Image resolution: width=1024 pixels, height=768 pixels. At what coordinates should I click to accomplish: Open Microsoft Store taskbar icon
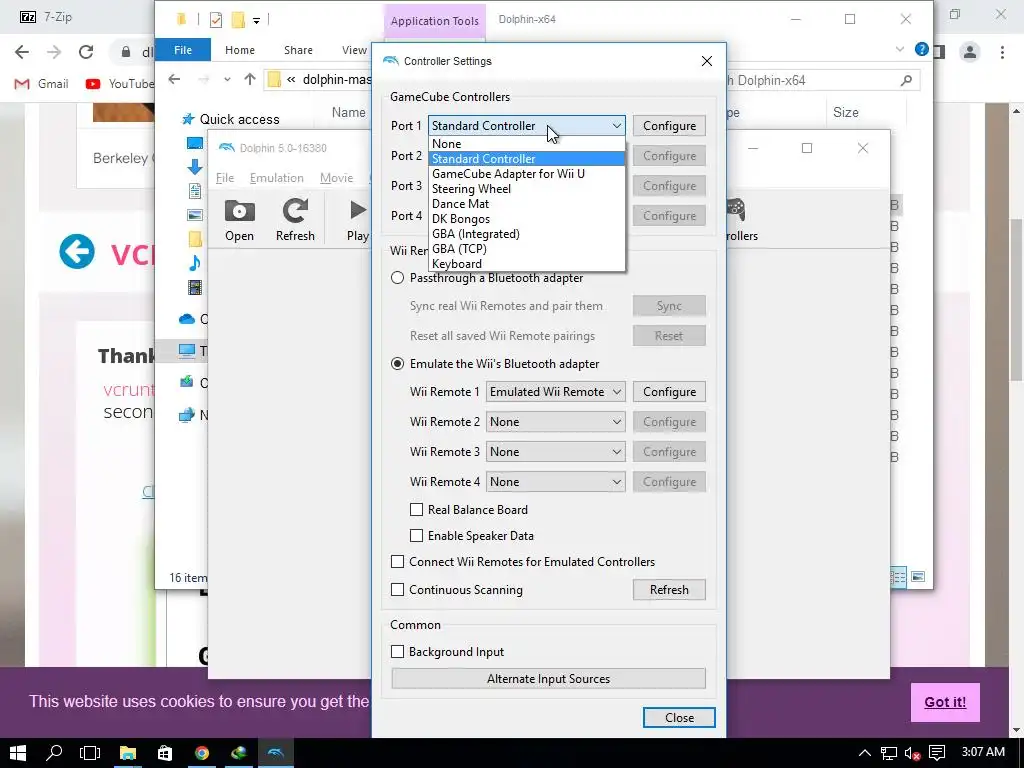[165, 753]
